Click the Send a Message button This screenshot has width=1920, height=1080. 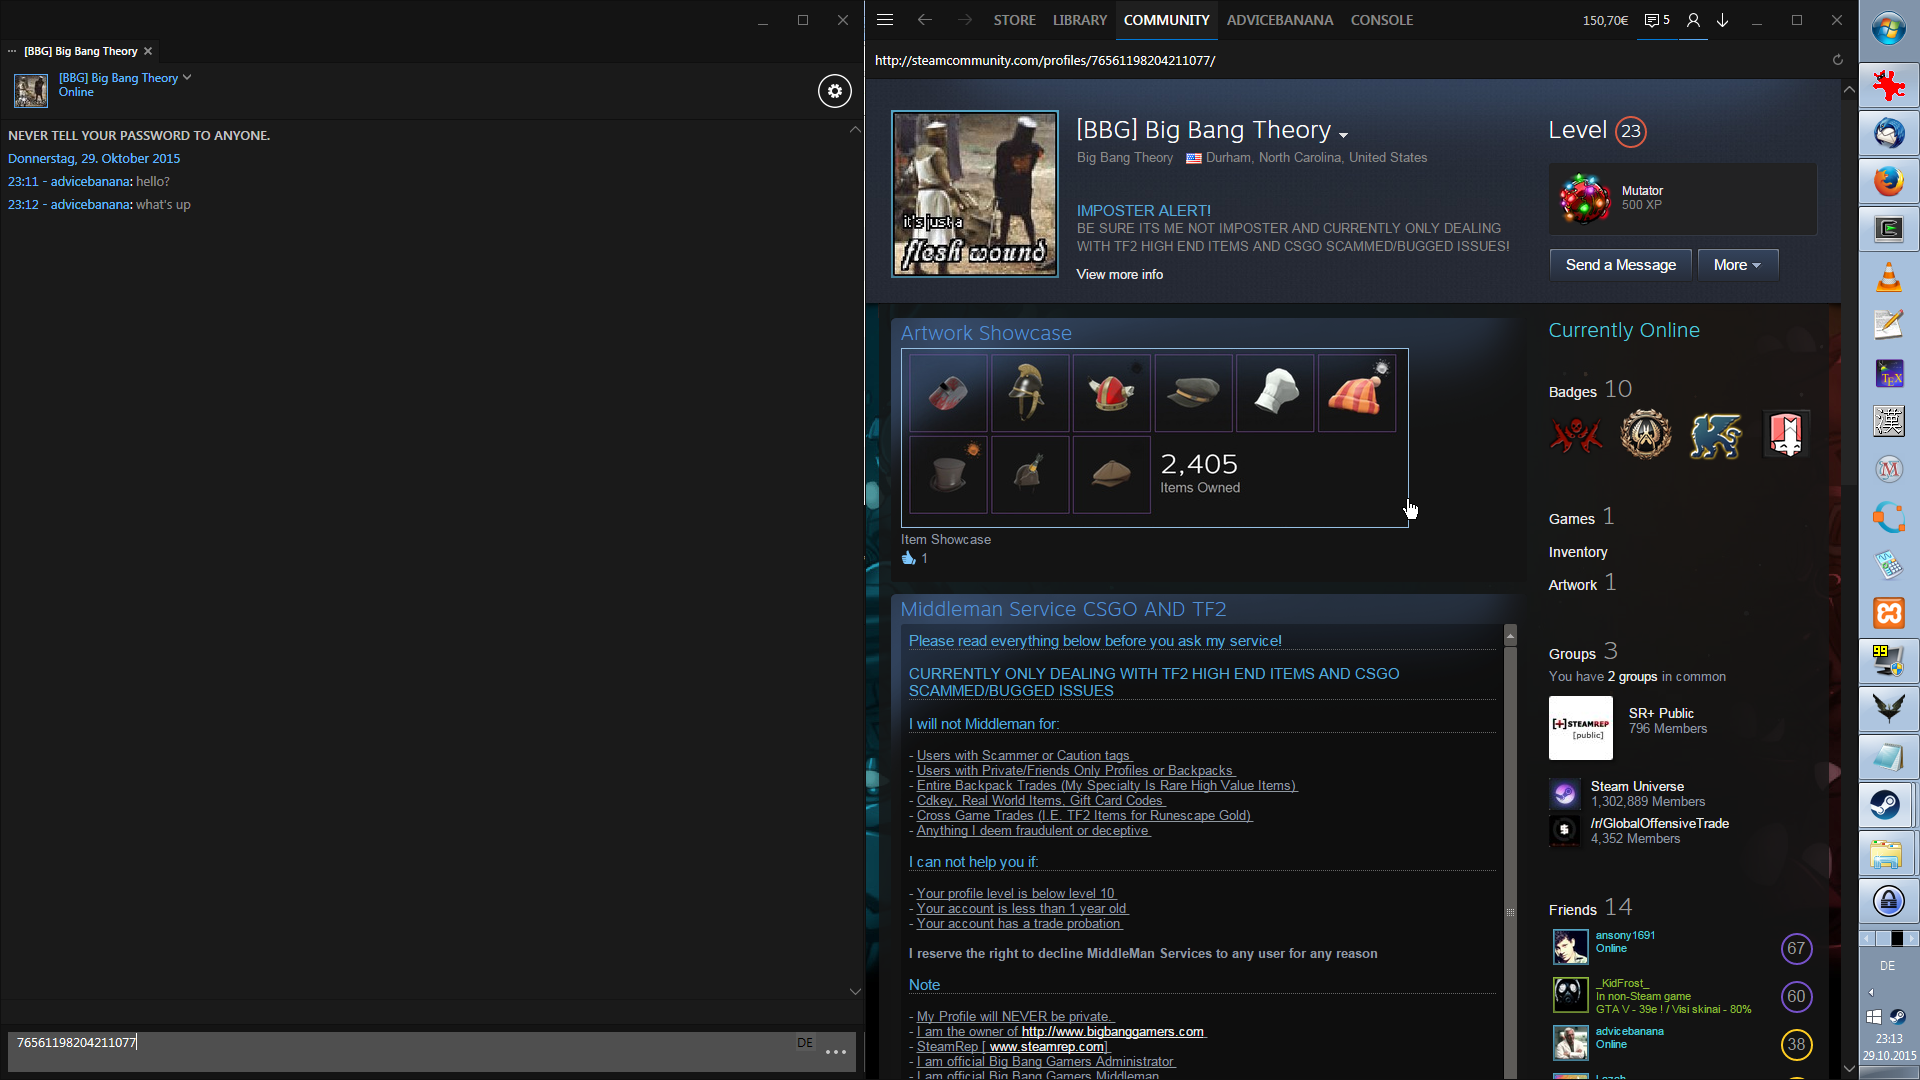click(1620, 265)
